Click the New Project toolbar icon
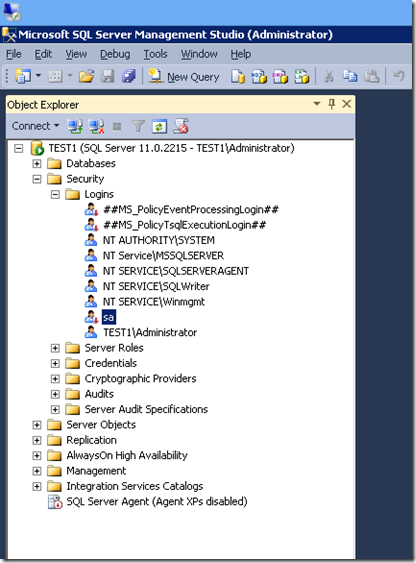The height and width of the screenshot is (563, 416). point(23,76)
